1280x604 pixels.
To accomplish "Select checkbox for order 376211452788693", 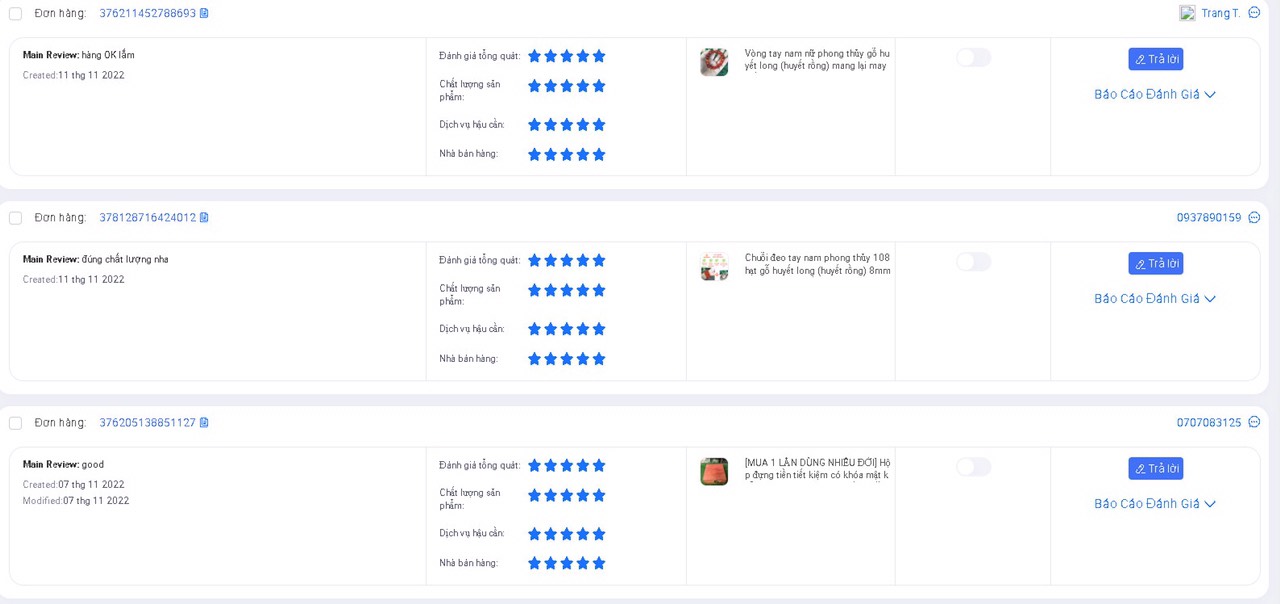I will 15,13.
